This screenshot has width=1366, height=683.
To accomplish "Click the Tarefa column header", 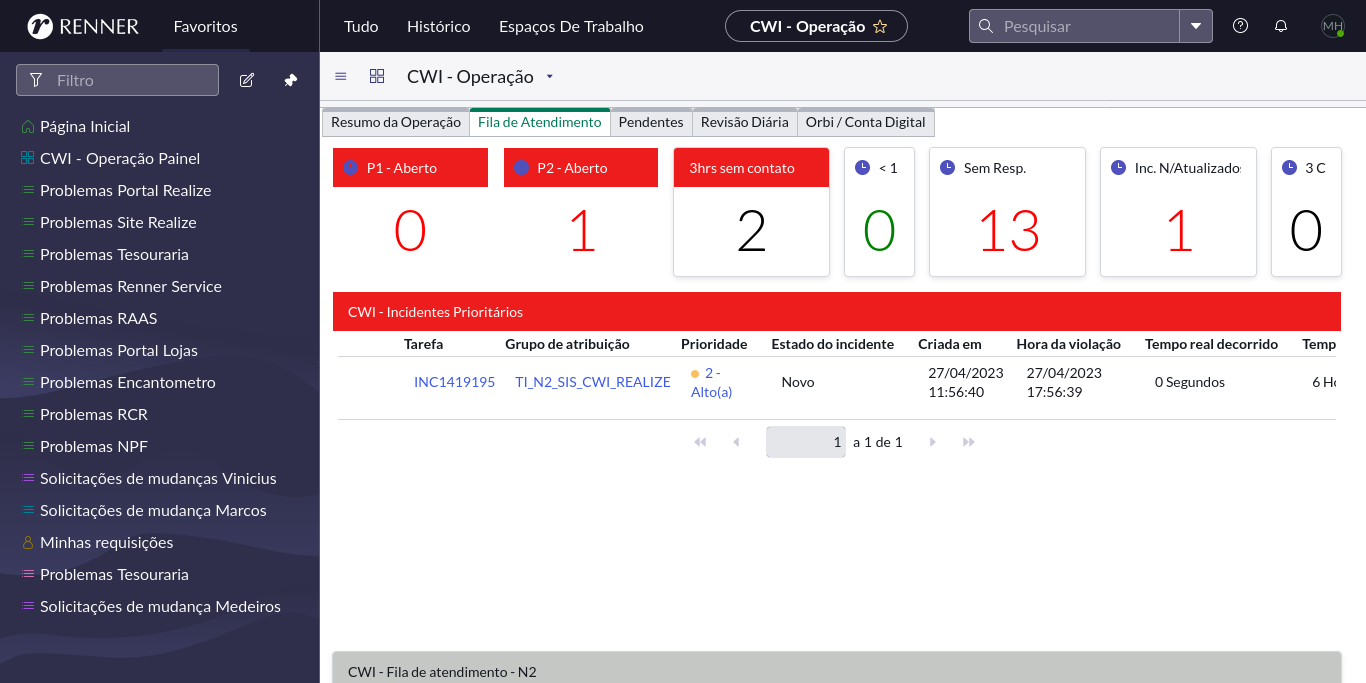I will pos(423,344).
